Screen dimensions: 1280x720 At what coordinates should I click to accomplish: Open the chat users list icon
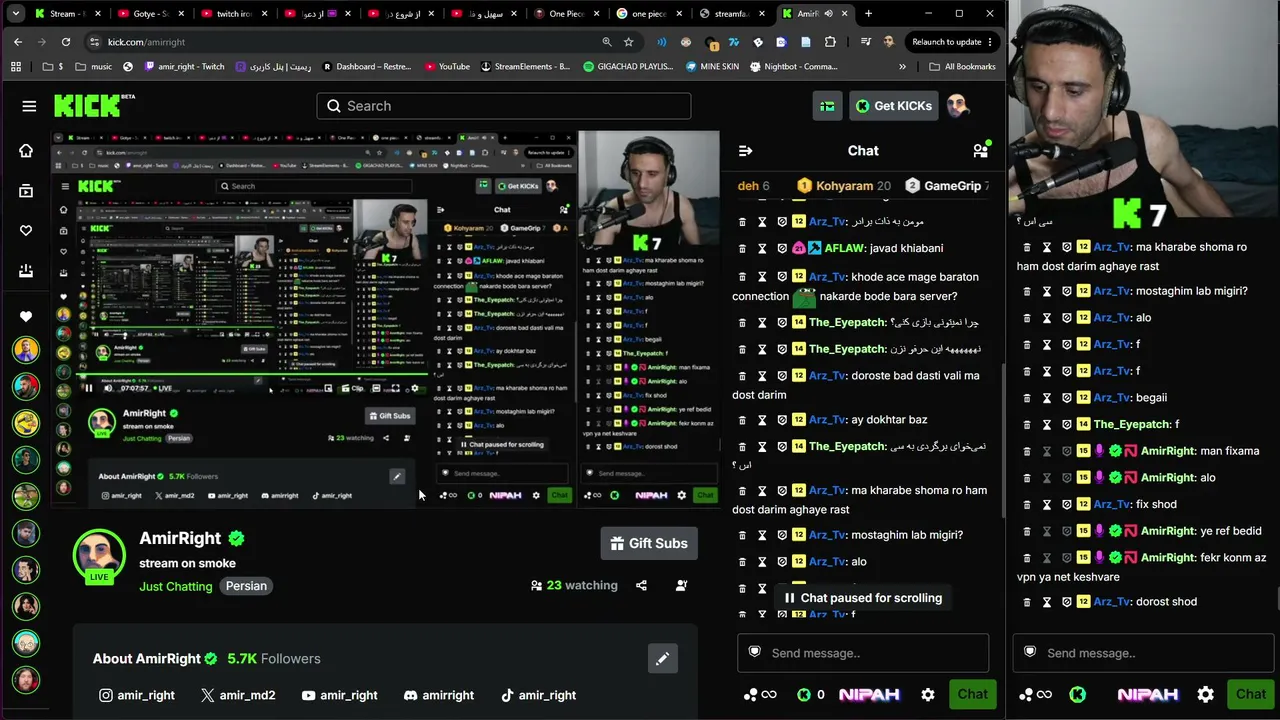(x=981, y=150)
